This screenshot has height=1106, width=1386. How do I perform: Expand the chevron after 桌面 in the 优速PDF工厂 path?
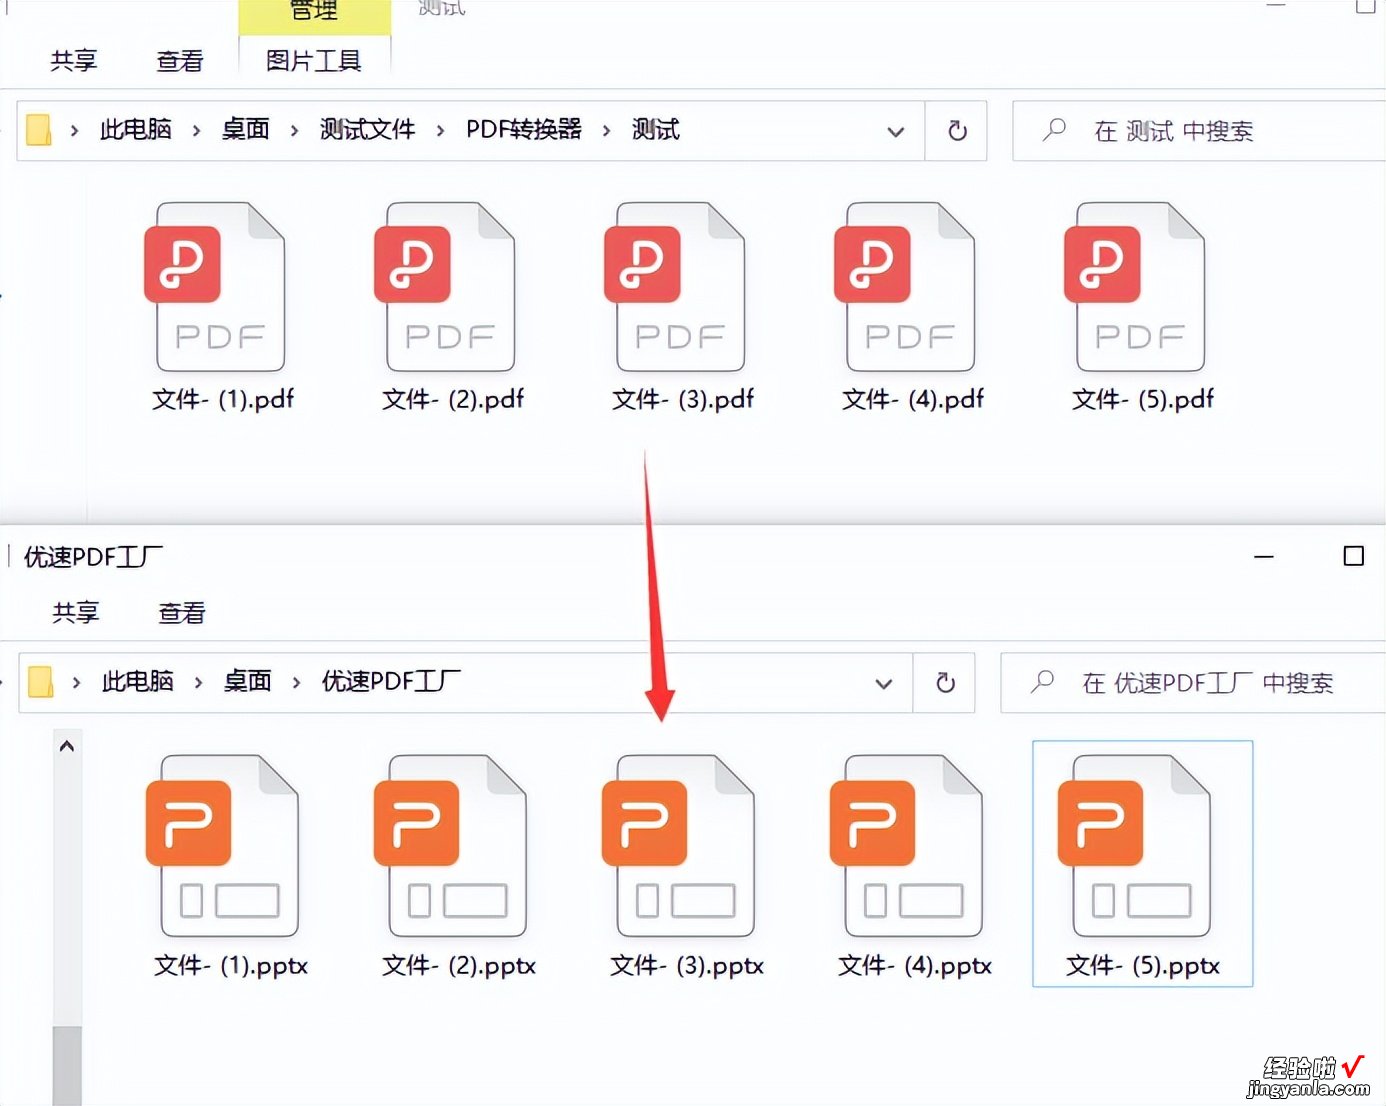[296, 682]
